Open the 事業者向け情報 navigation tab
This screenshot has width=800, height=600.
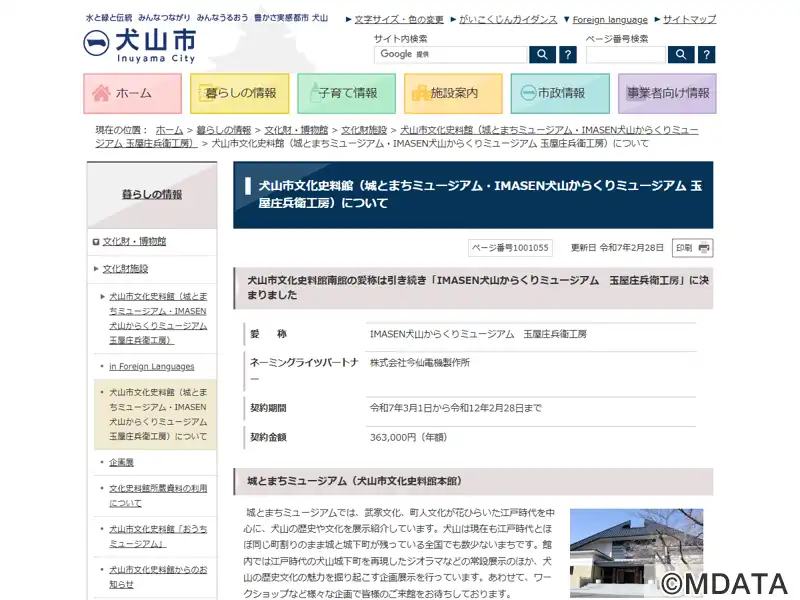667,93
